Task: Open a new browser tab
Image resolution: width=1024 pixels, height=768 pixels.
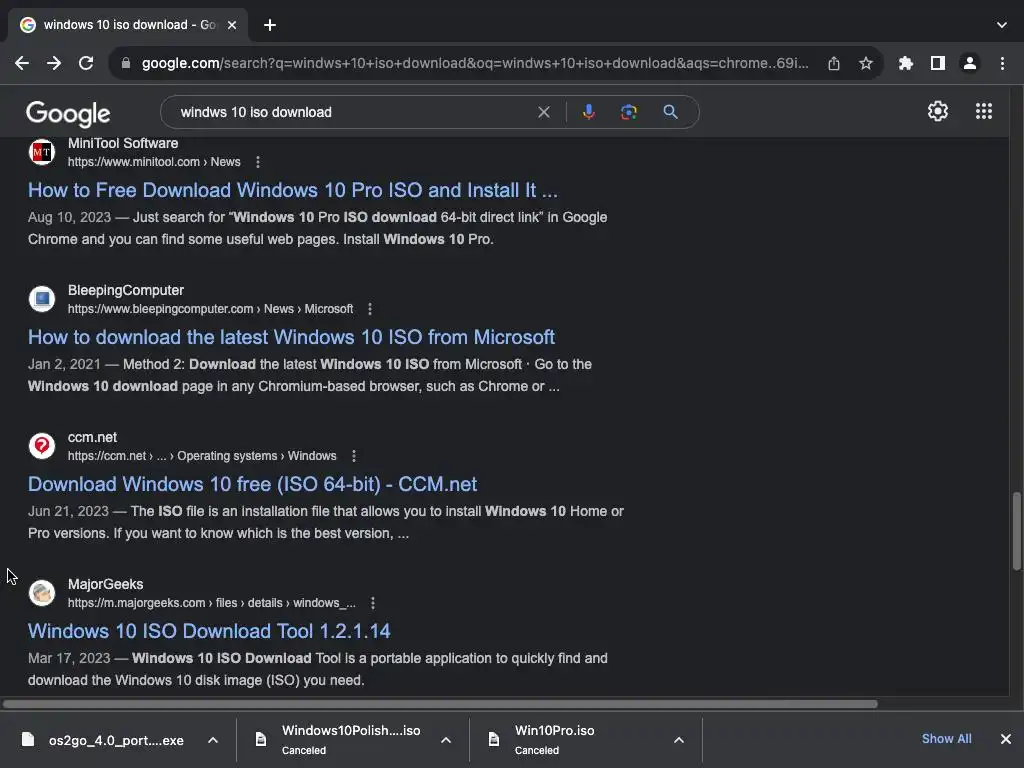Action: (270, 25)
